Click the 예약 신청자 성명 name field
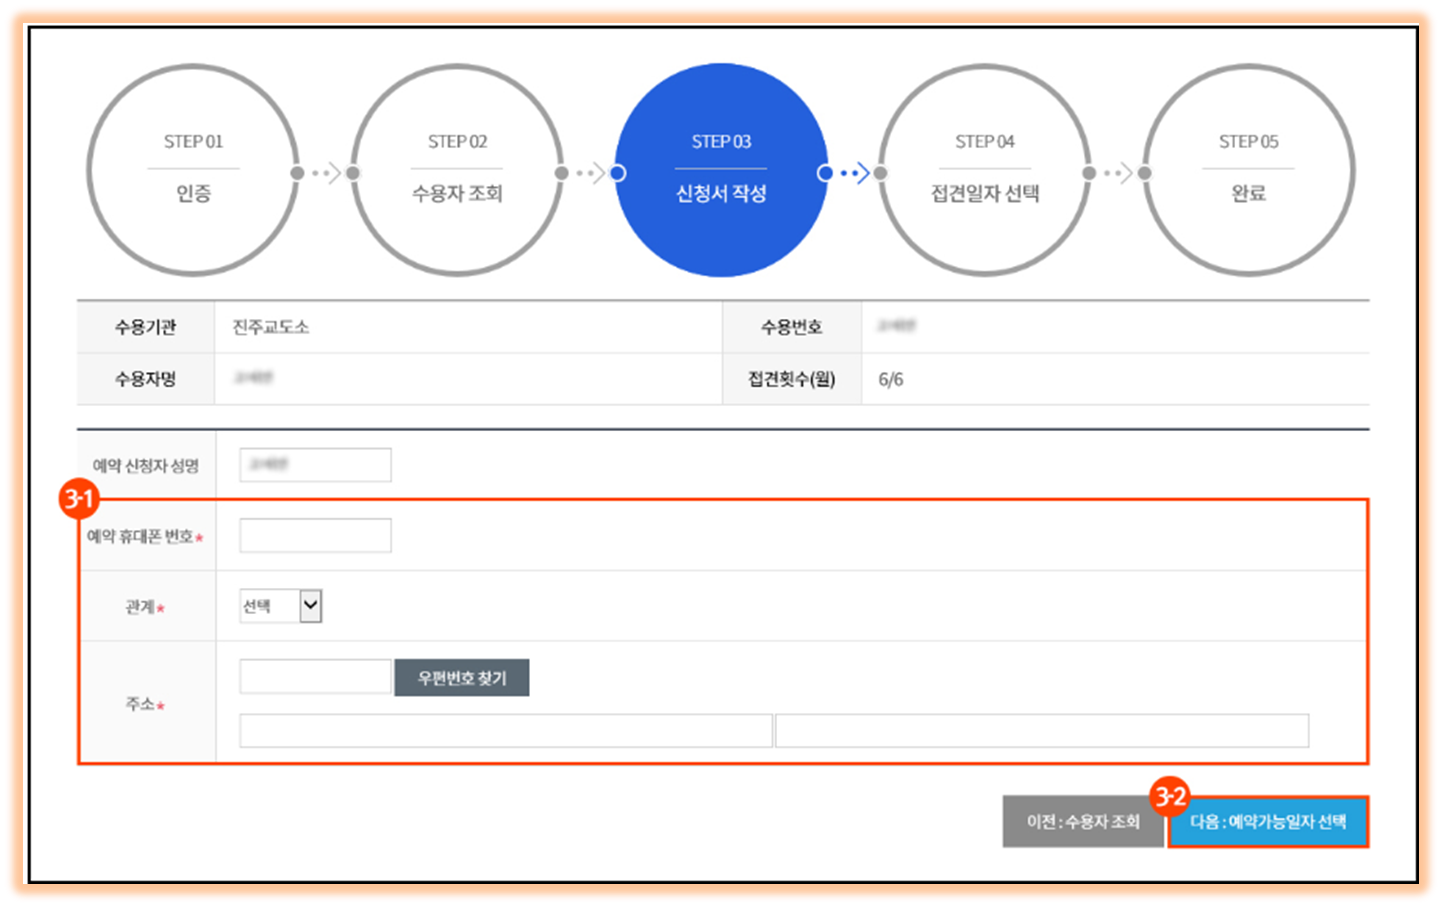Viewport: 1442px width, 907px height. pos(314,464)
